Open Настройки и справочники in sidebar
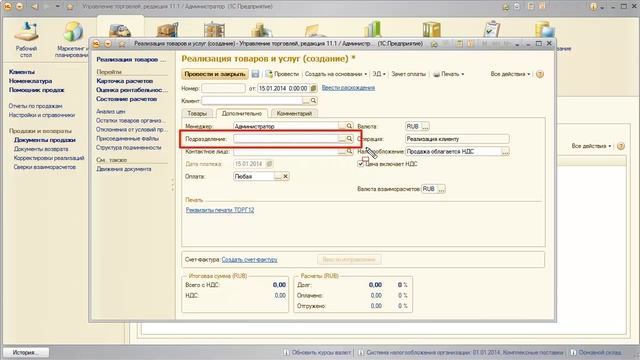The width and height of the screenshot is (640, 360). click(x=42, y=115)
